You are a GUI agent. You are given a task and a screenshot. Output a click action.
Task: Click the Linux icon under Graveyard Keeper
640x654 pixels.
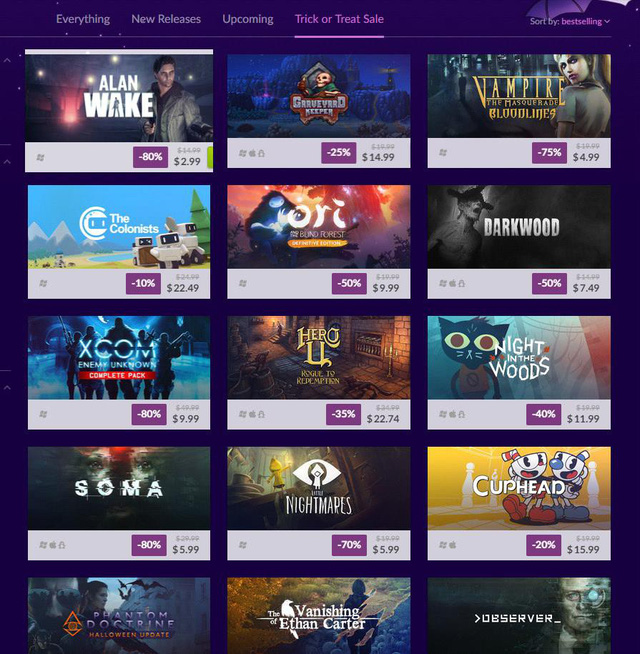[x=262, y=153]
